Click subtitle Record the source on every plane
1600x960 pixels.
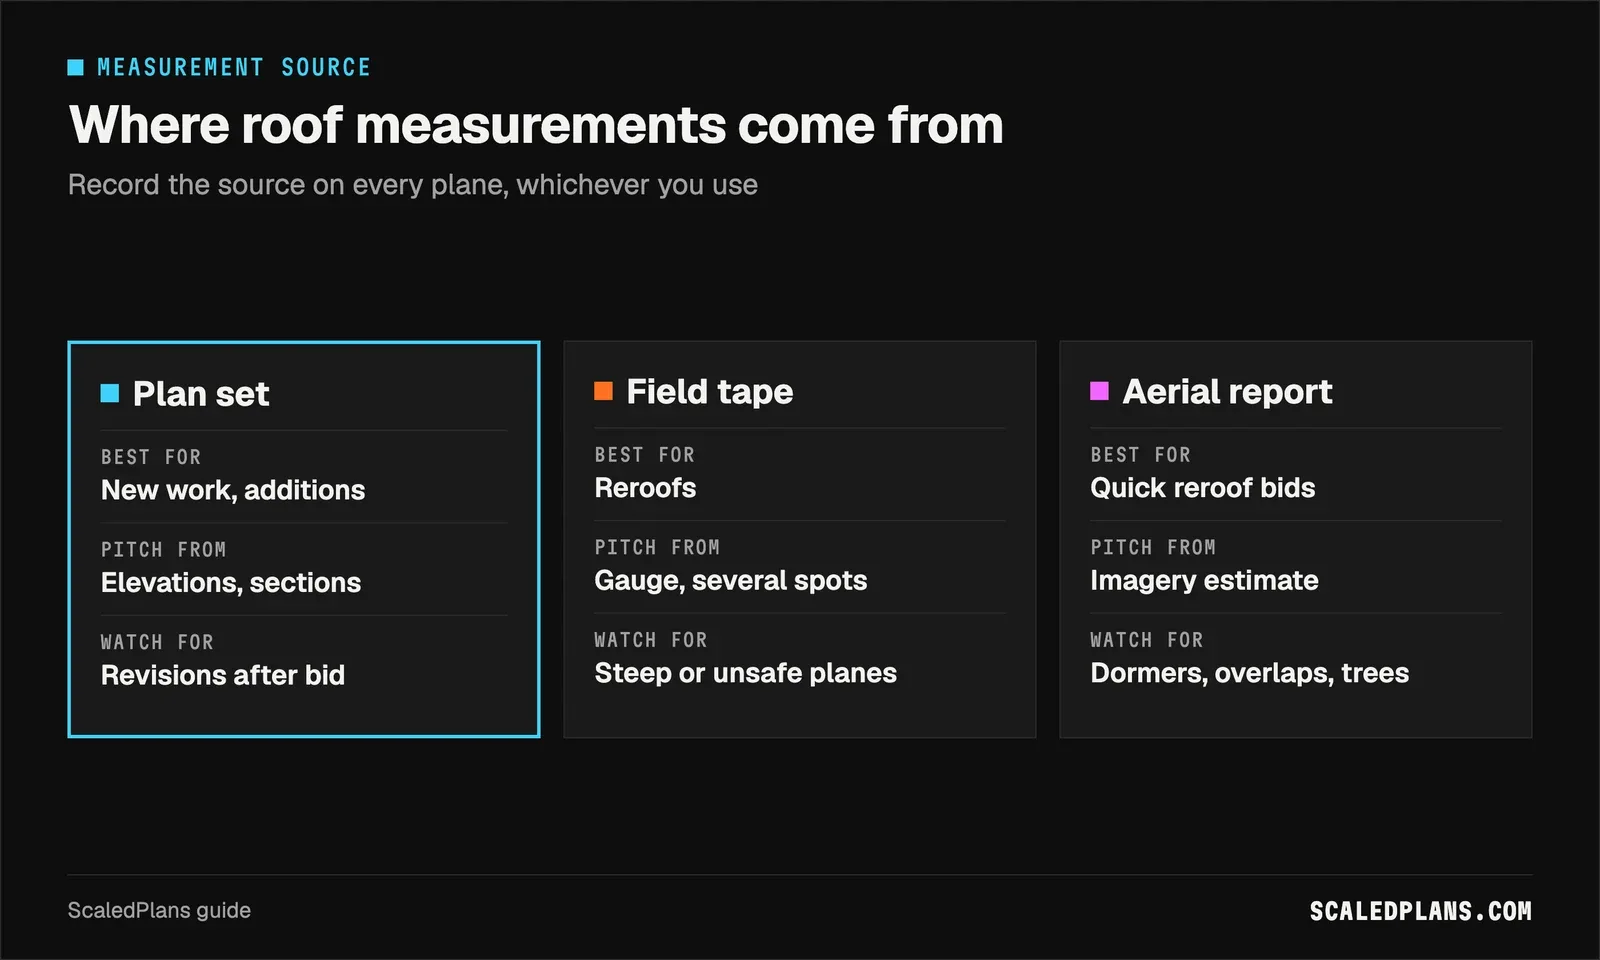[413, 185]
